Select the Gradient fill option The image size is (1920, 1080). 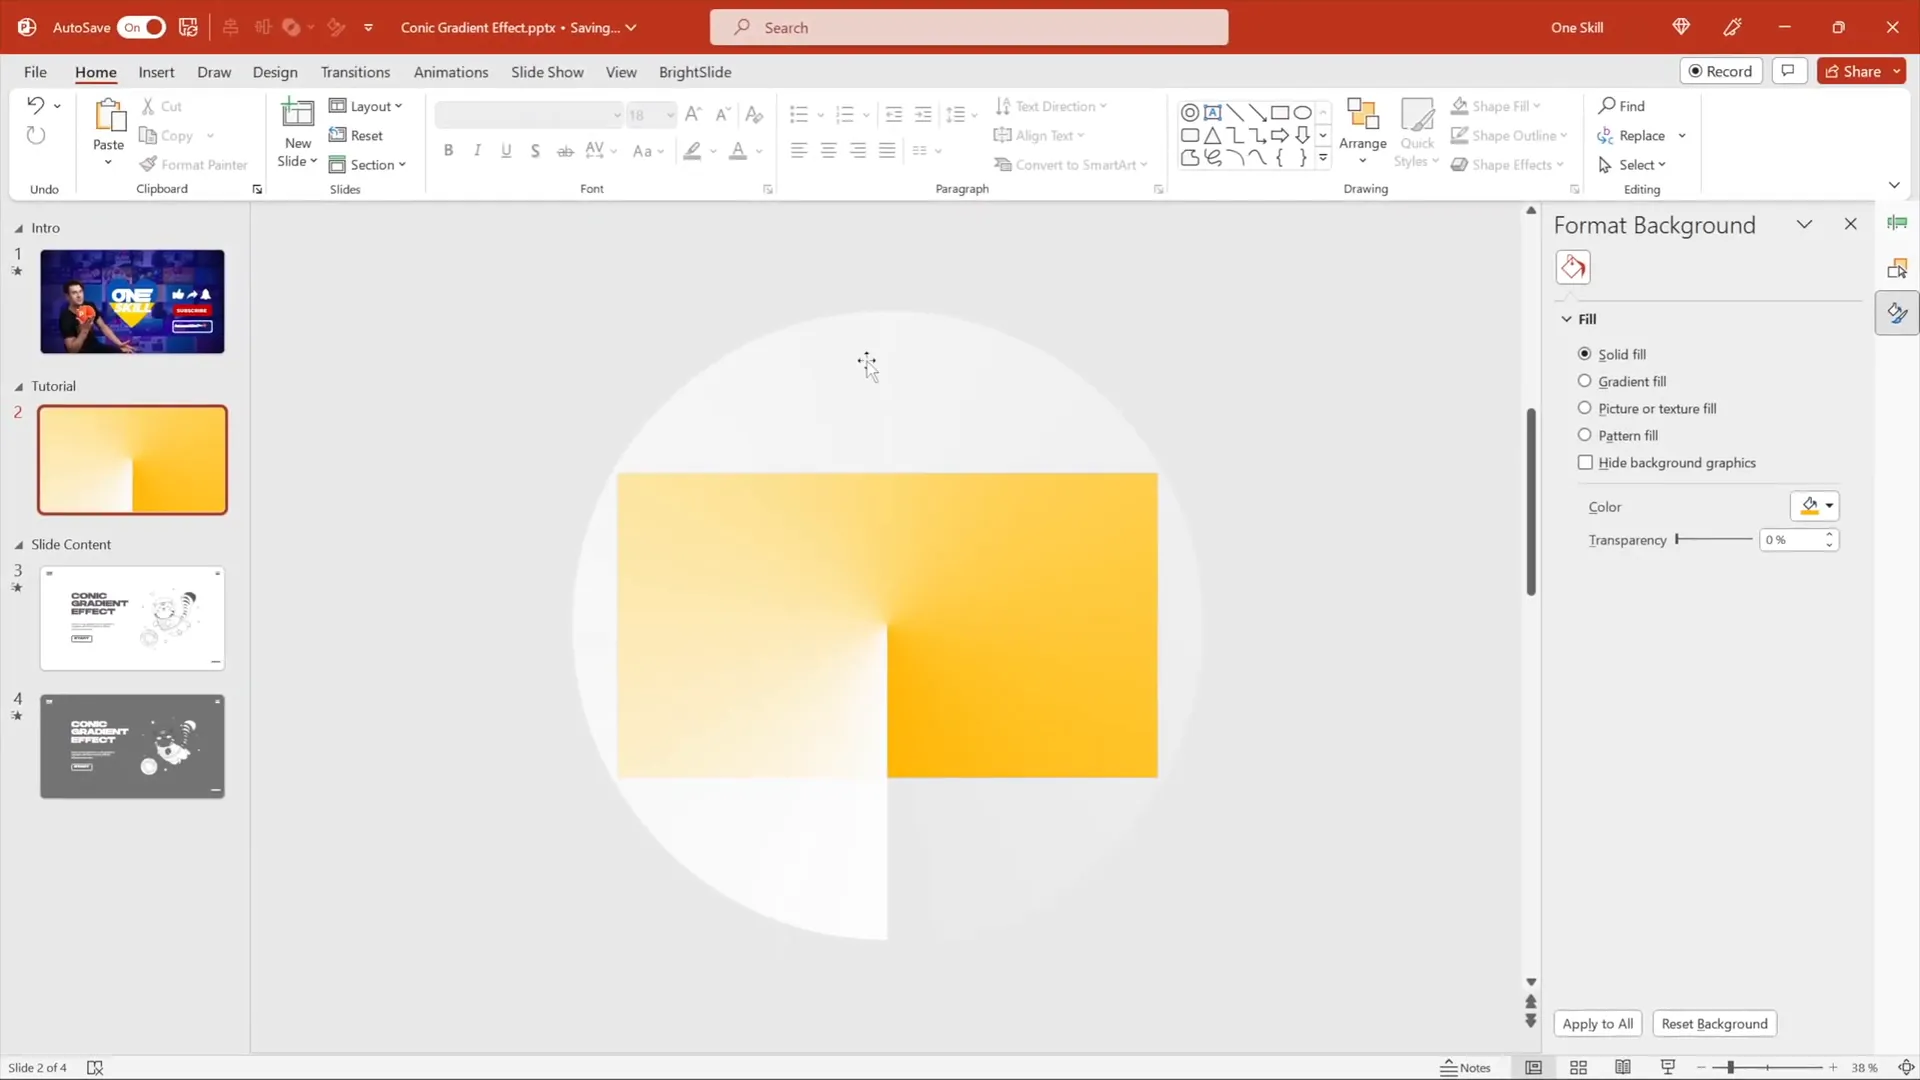tap(1585, 381)
